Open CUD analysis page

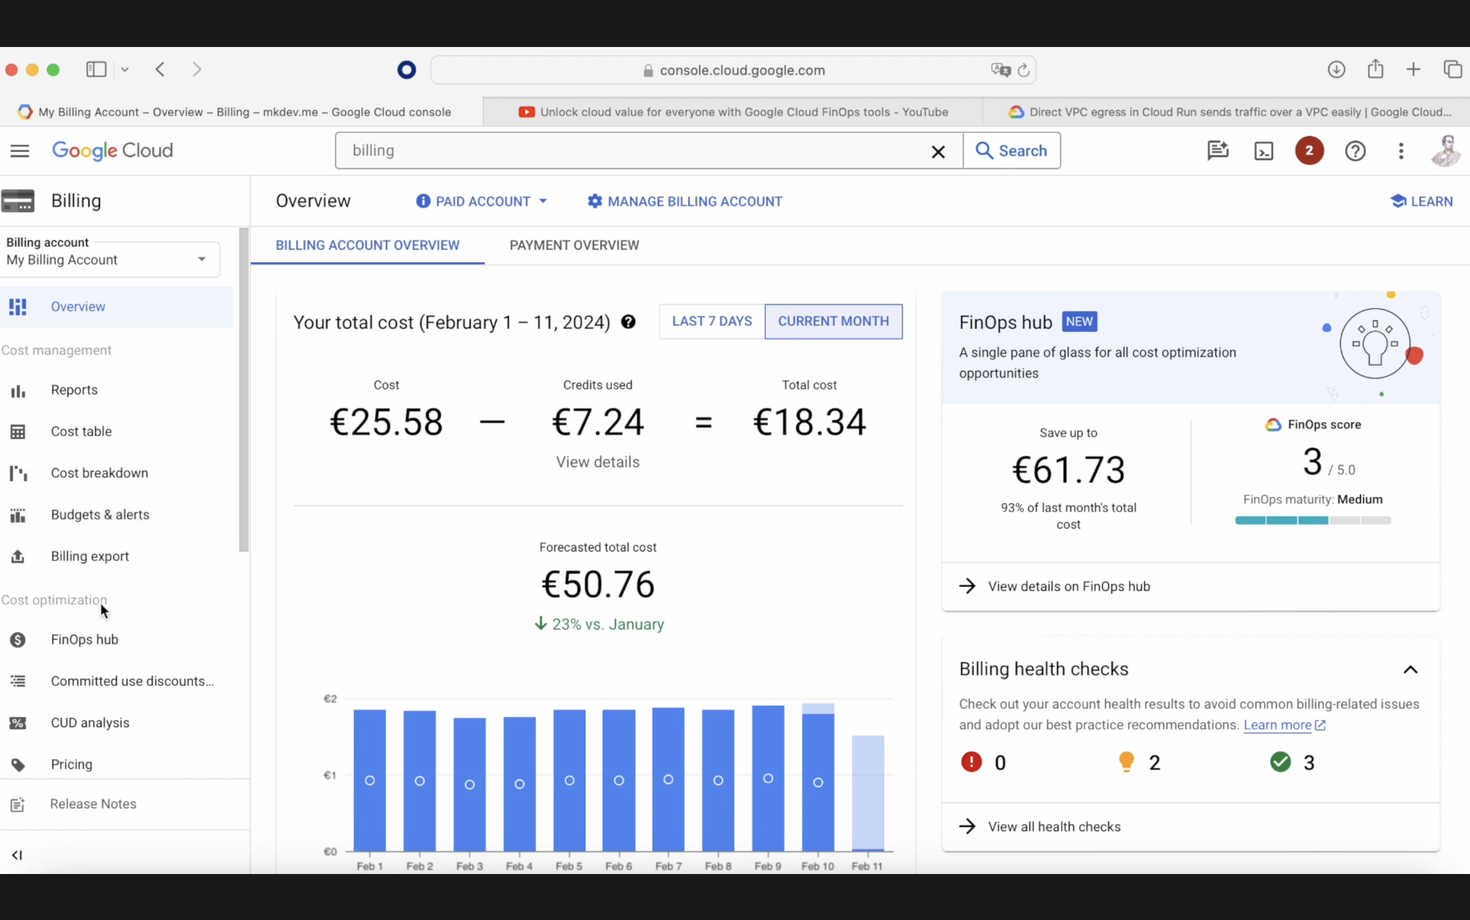90,723
